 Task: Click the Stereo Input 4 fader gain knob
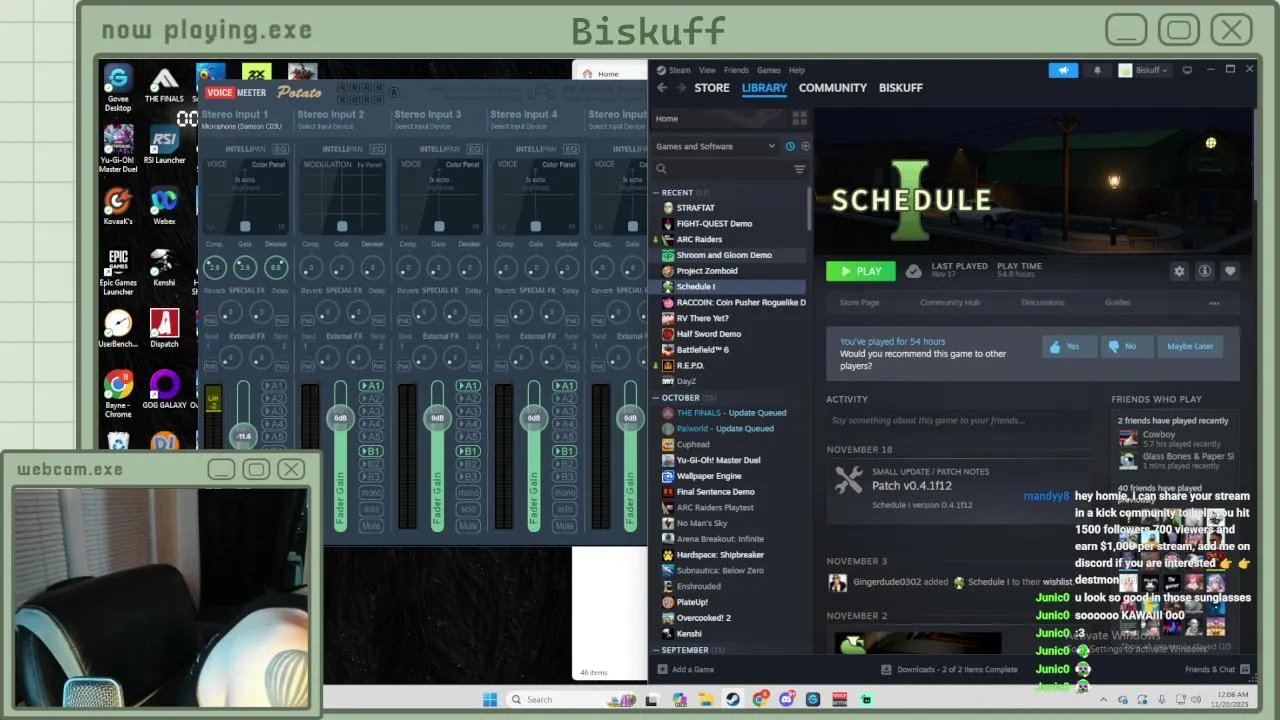click(534, 418)
